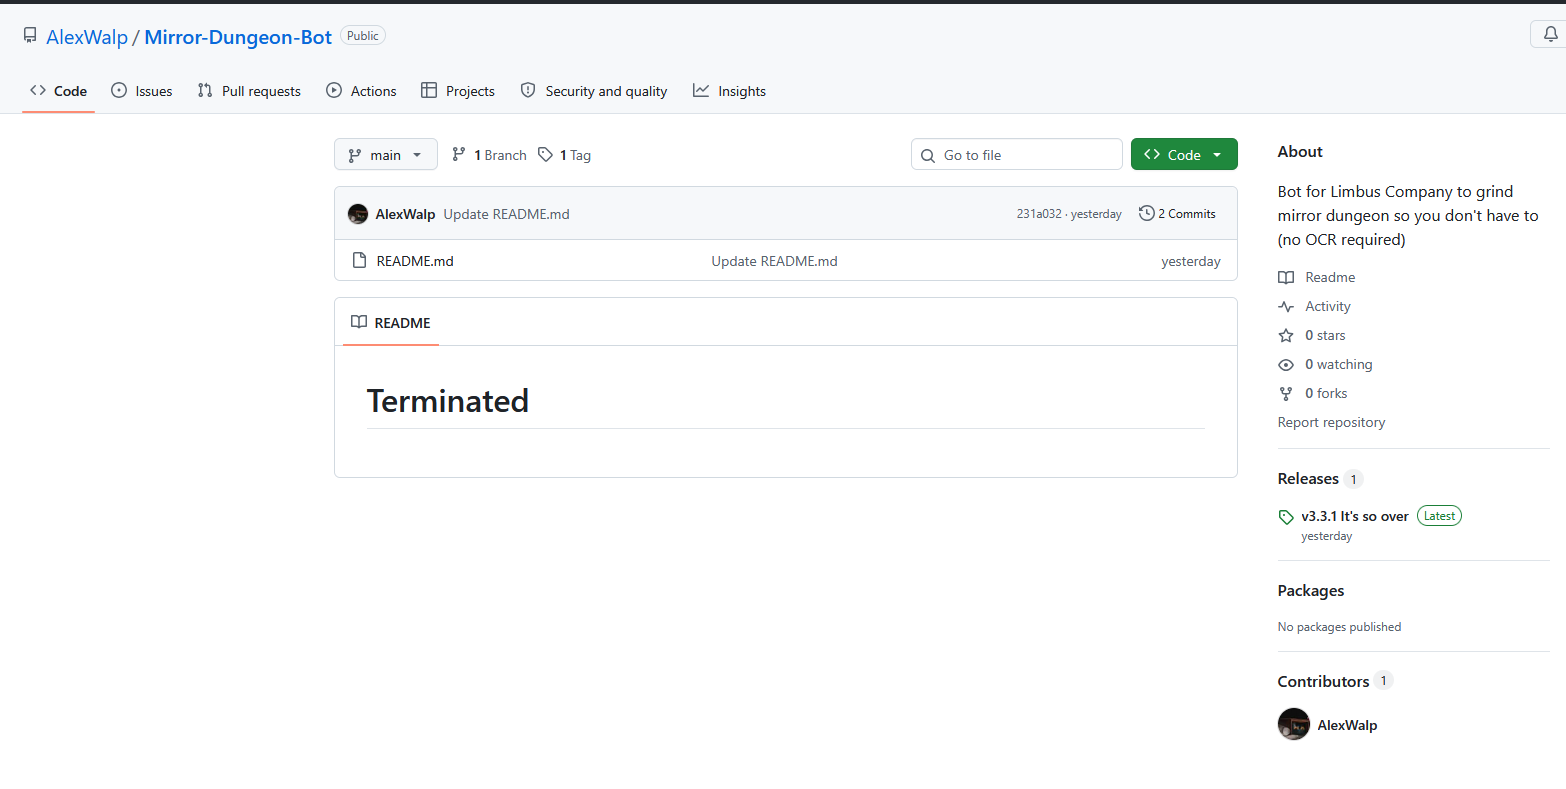Open the latest commit message Update README.md

coord(507,214)
